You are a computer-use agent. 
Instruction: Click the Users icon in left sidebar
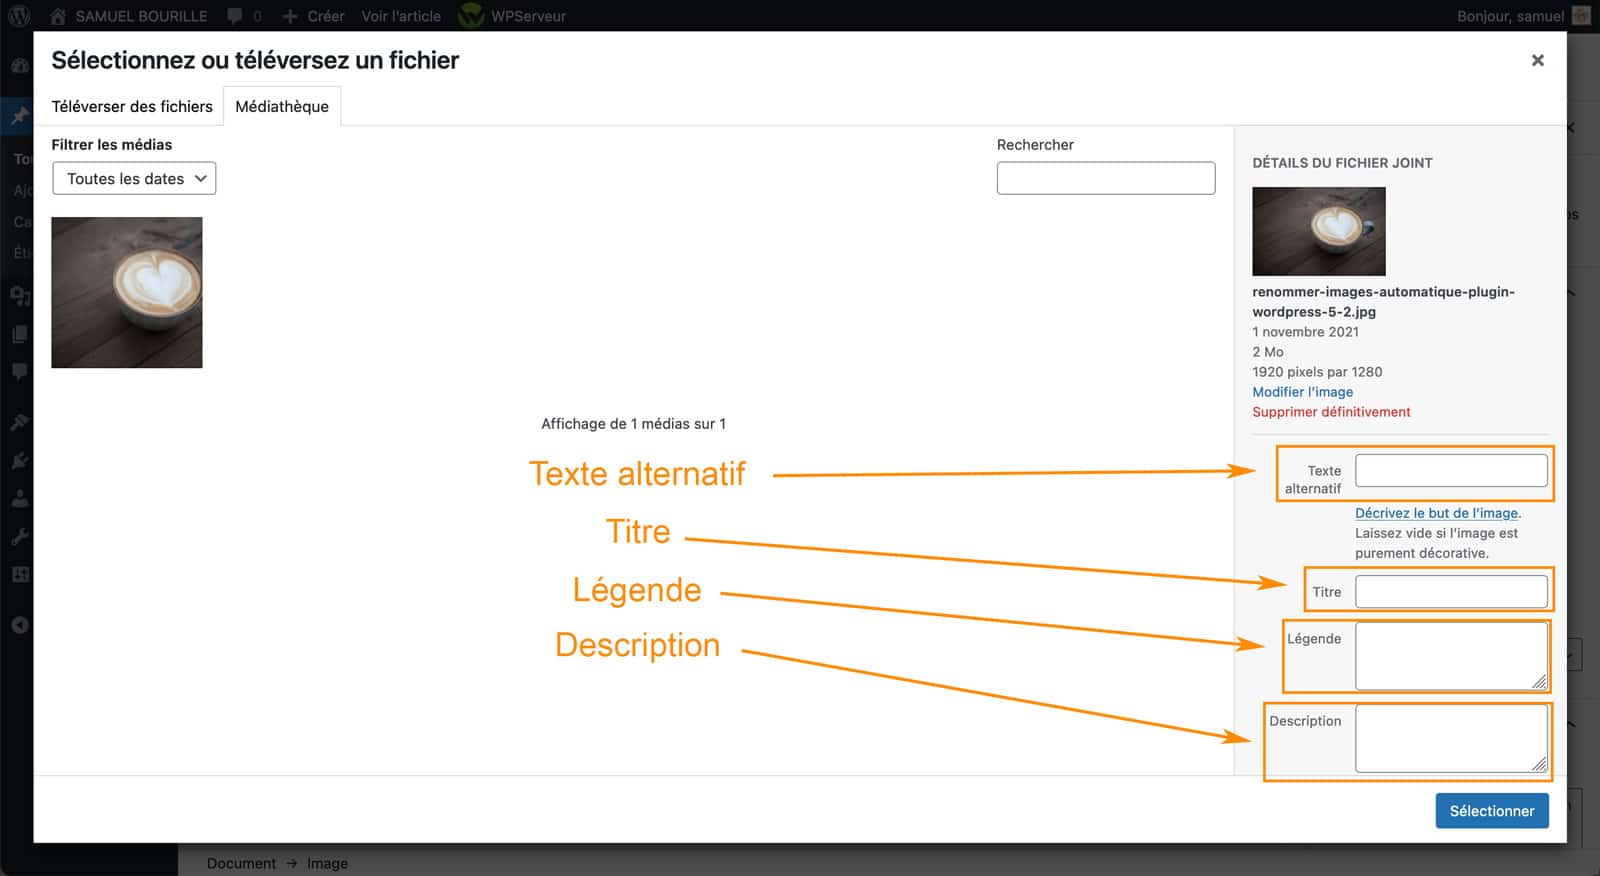click(x=19, y=498)
